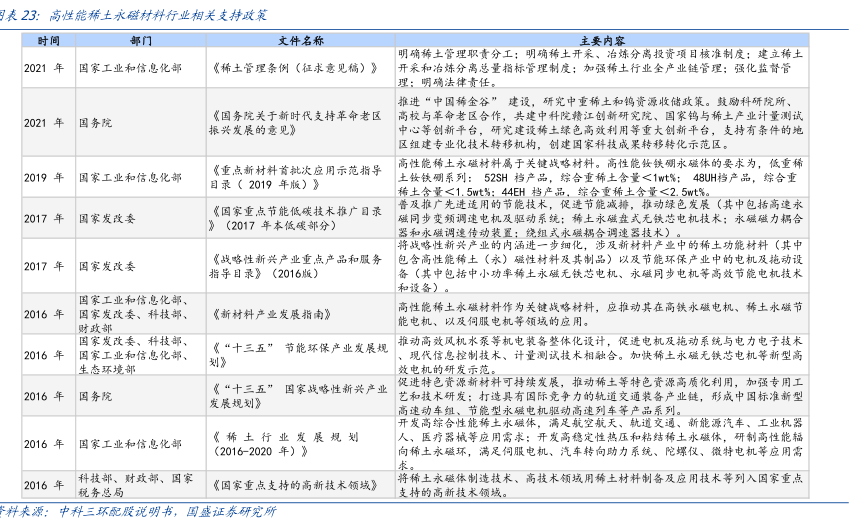The width and height of the screenshot is (850, 530).
Task: Click the 部门 column header
Action: pyautogui.click(x=141, y=40)
